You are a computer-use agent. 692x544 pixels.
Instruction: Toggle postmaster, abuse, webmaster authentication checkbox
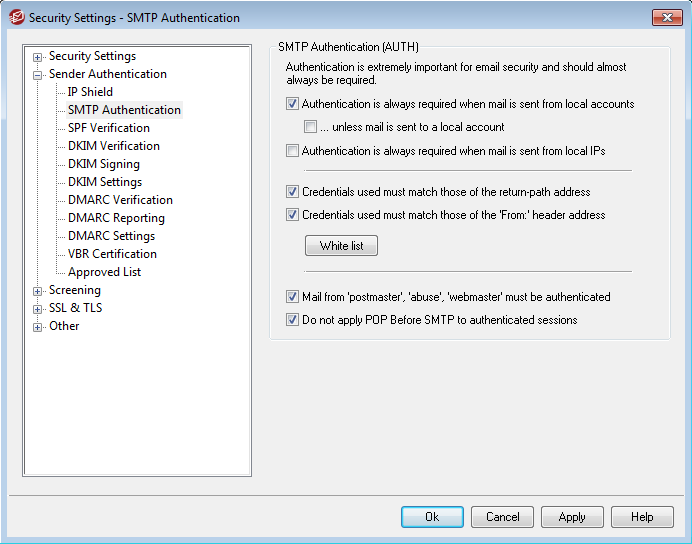click(292, 296)
